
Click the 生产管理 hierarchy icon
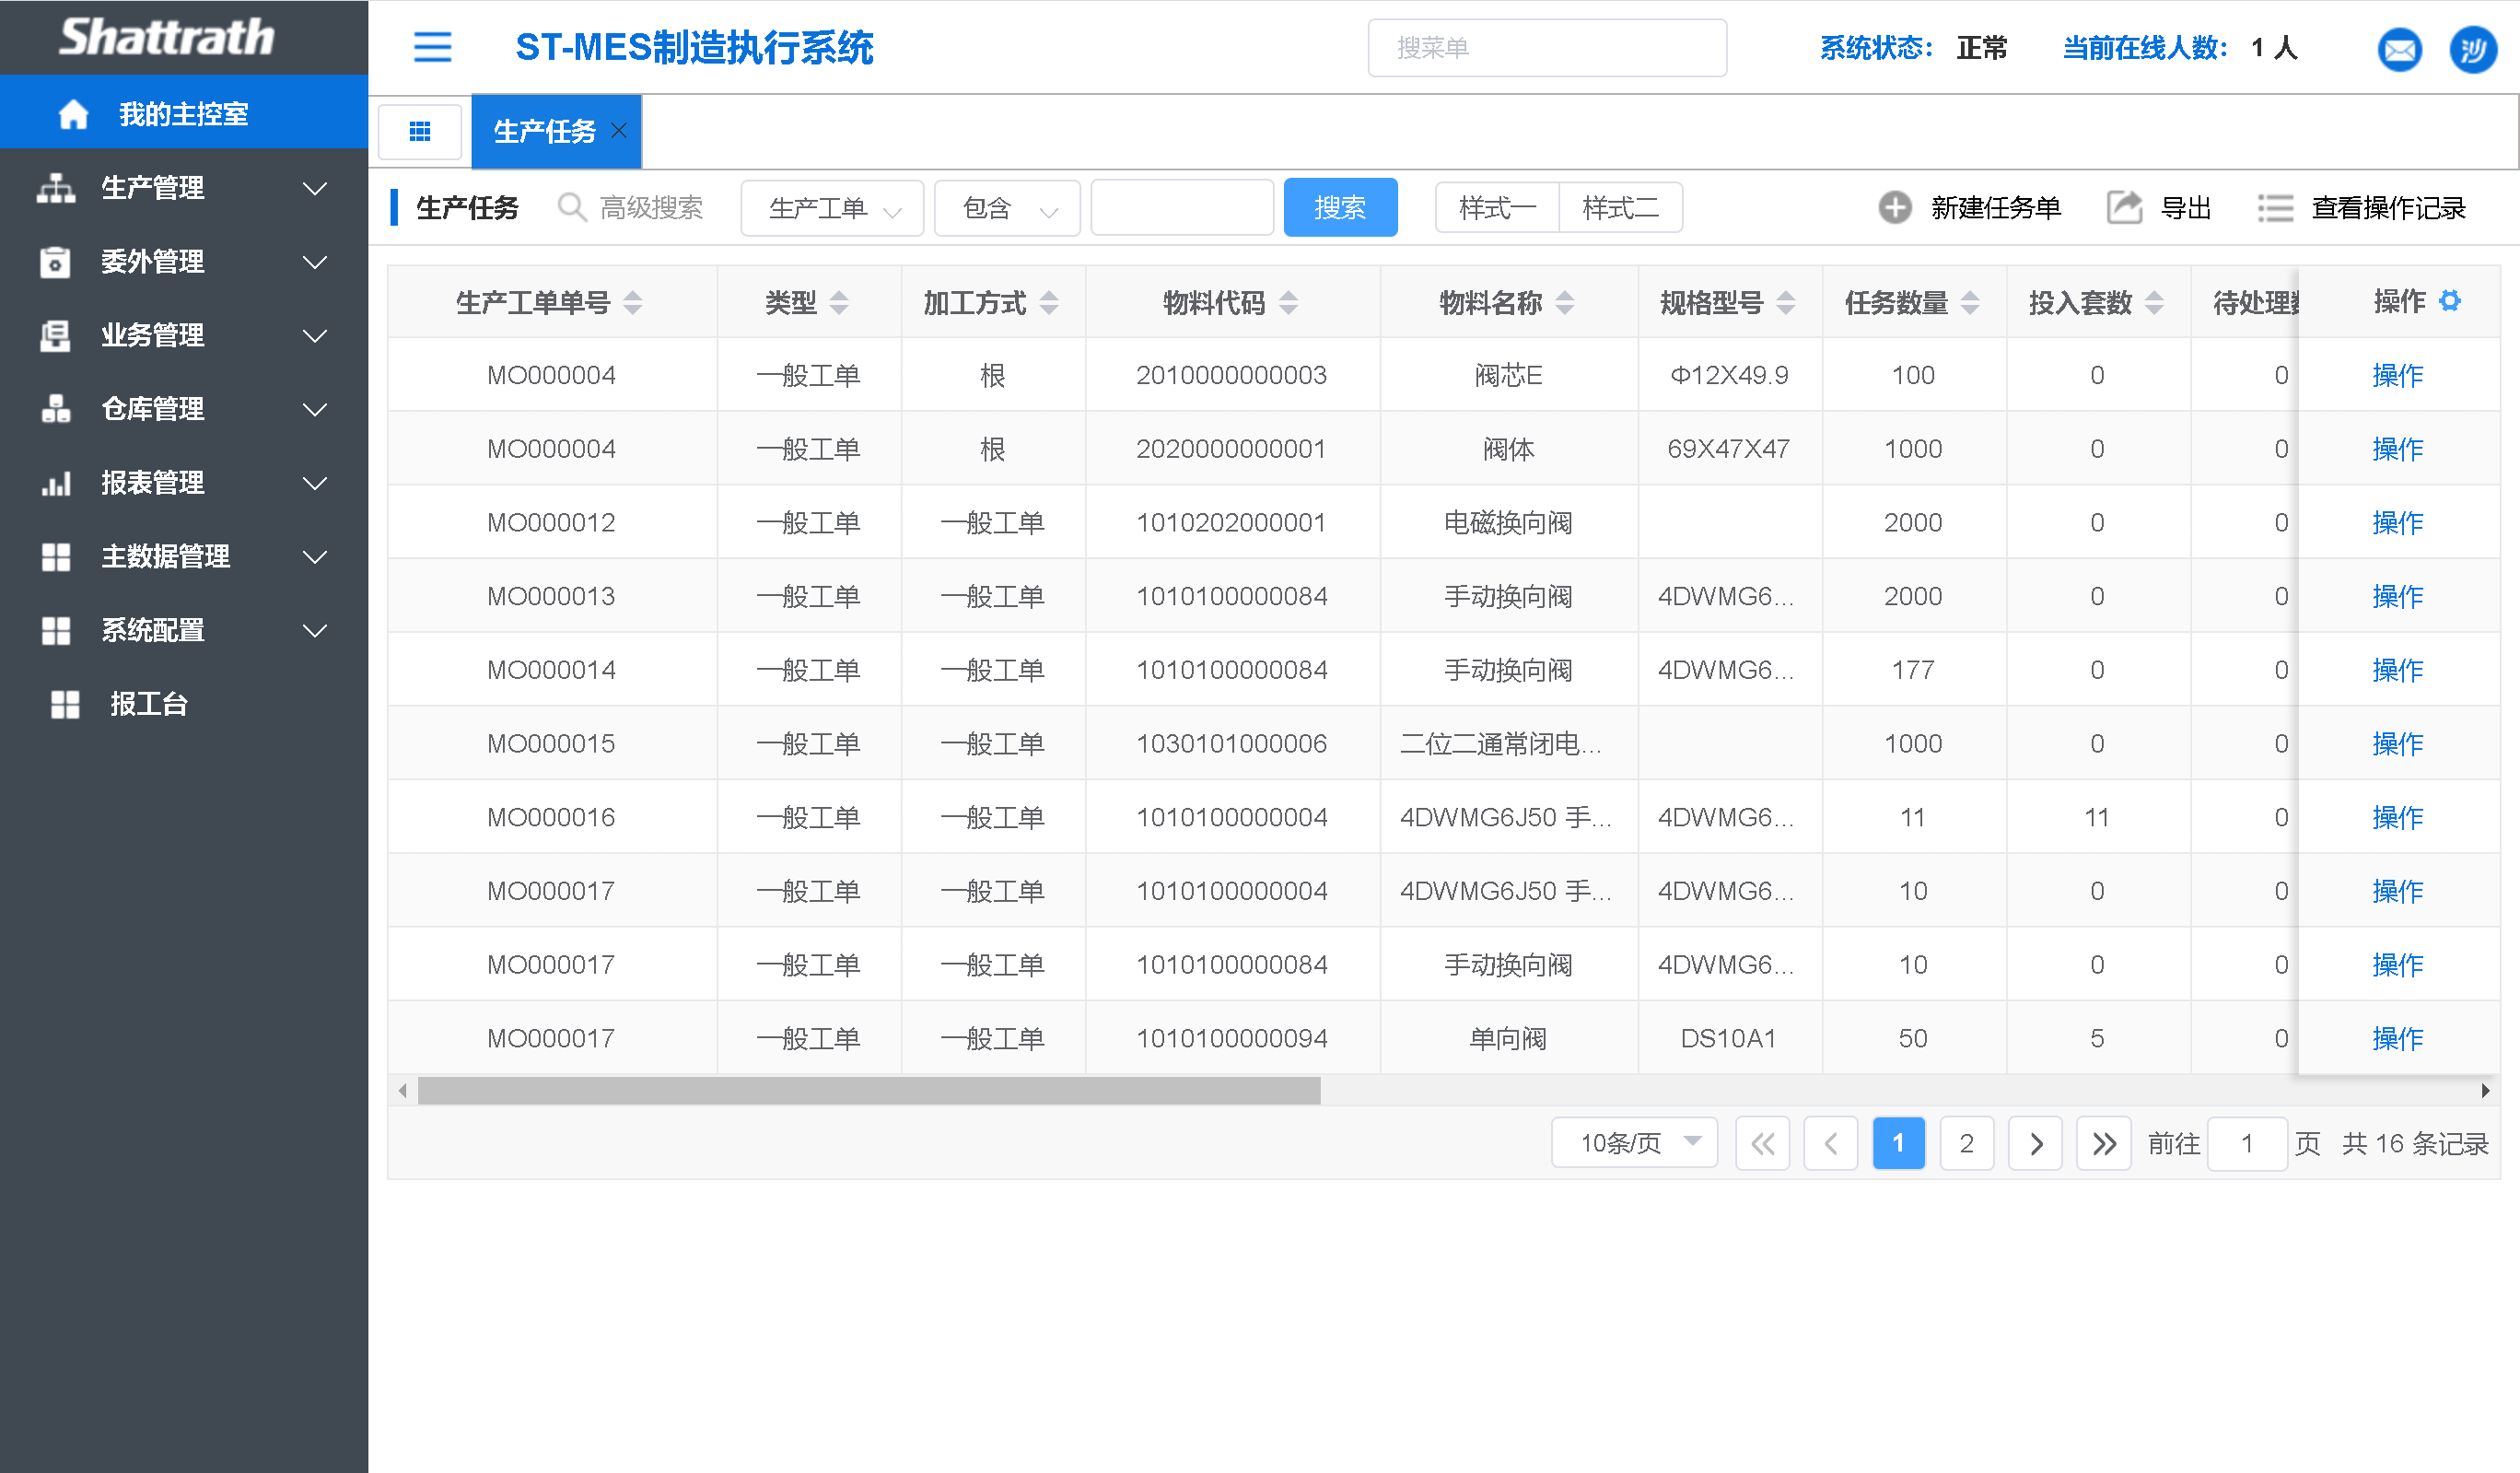[56, 188]
